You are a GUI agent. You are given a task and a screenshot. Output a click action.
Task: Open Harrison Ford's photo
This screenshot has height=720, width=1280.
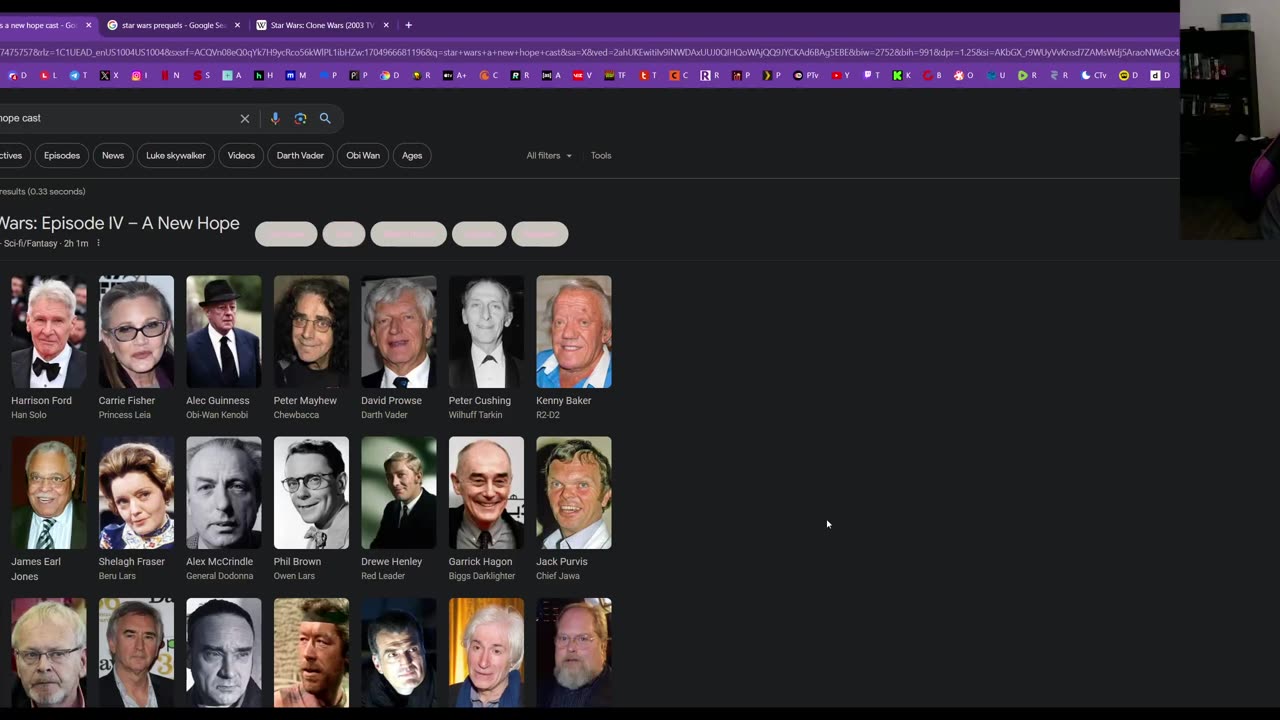click(49, 332)
